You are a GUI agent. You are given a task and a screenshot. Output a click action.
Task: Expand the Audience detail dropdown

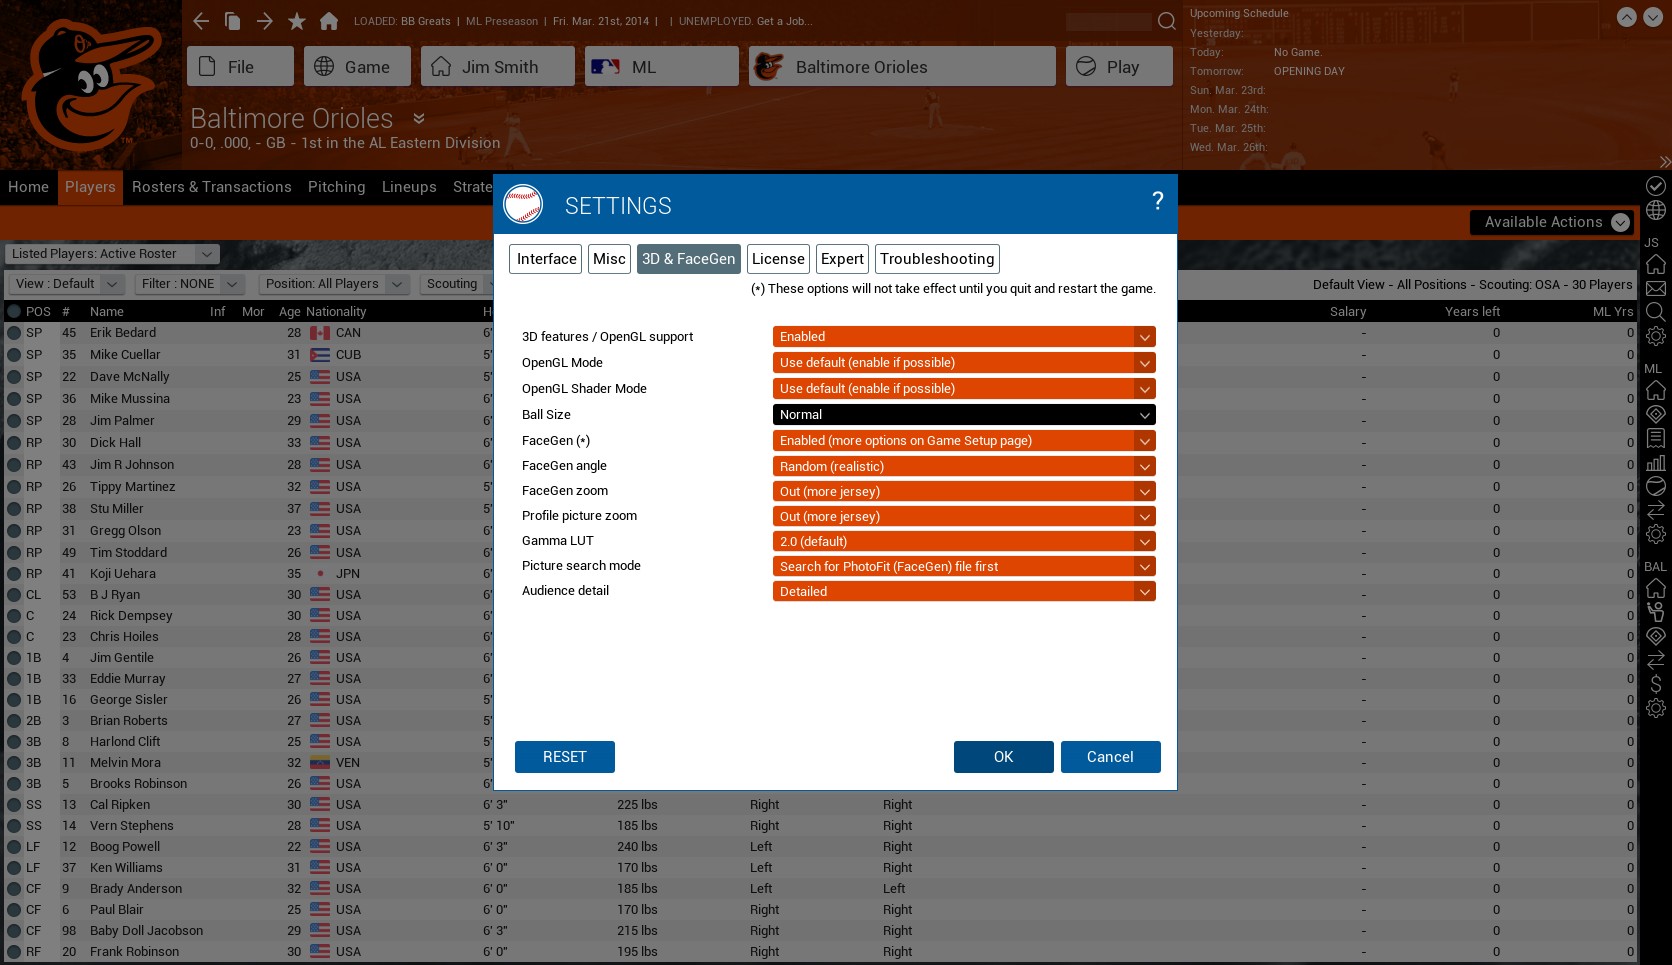click(963, 592)
